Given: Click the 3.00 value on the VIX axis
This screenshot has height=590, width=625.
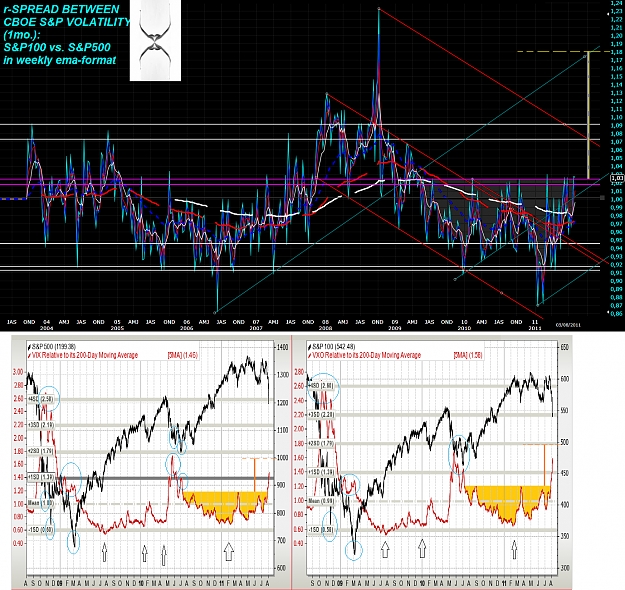Looking at the screenshot, I should click(18, 372).
